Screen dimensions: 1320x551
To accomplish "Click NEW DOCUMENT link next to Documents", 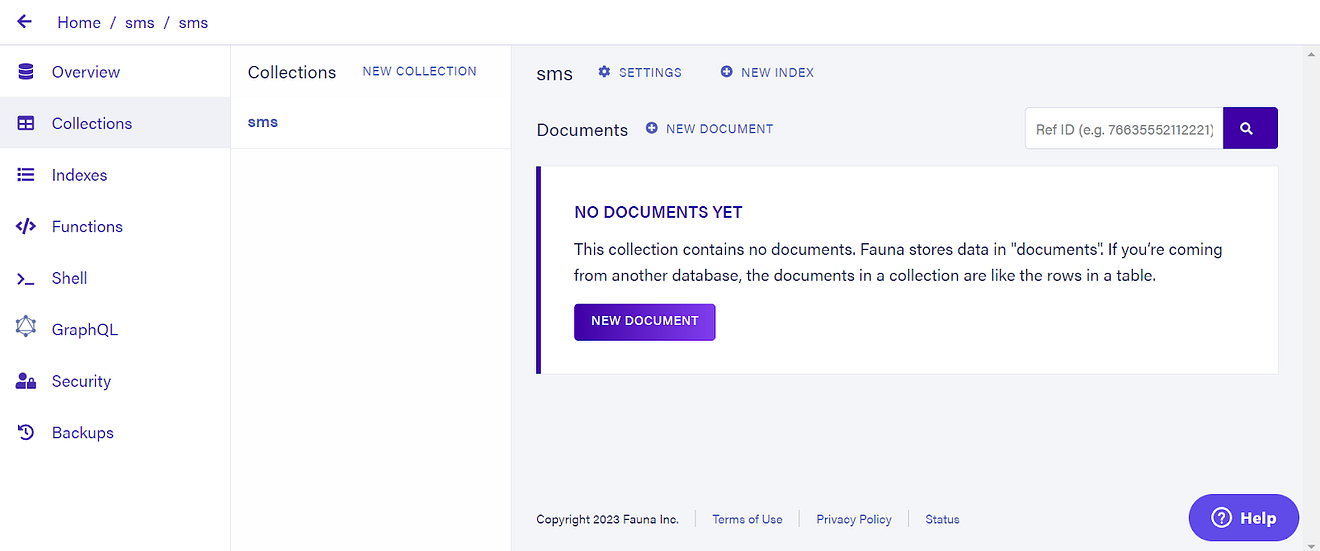I will (710, 128).
